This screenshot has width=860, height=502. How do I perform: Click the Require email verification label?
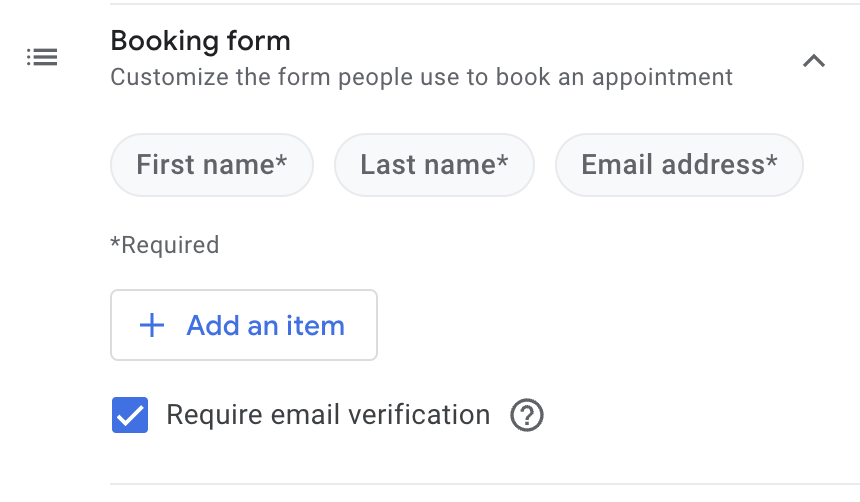[x=328, y=415]
